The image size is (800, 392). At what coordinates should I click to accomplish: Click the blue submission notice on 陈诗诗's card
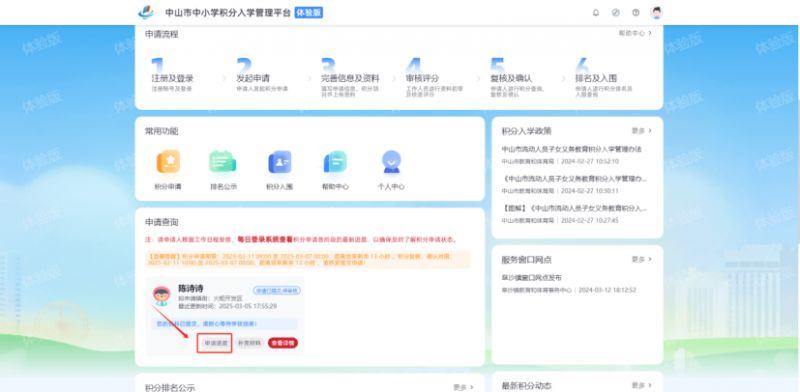pos(224,324)
